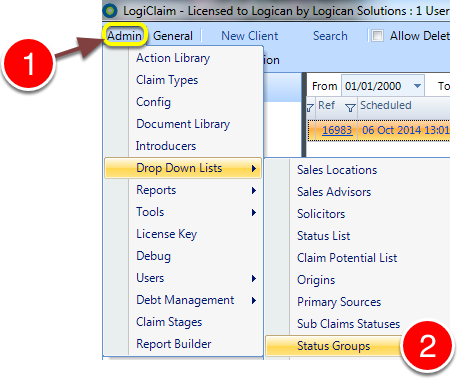Choose Introducers in the Admin menu
464x381 pixels.
pyautogui.click(x=183, y=146)
